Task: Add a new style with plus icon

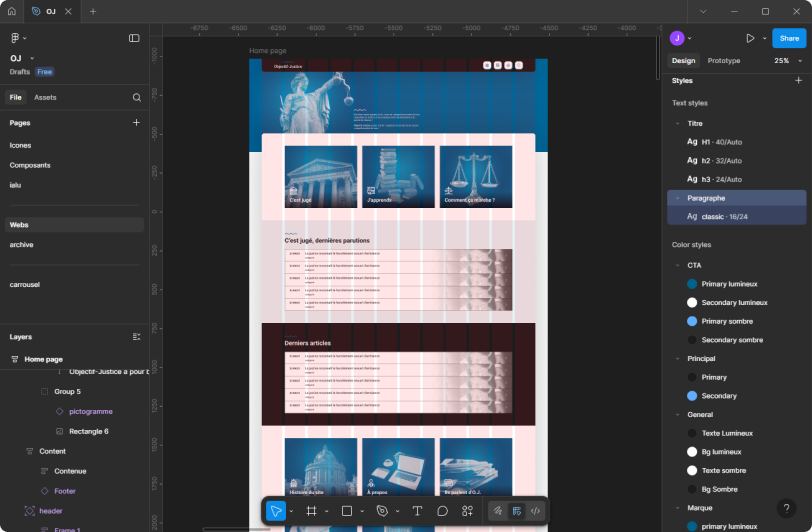Action: (799, 80)
